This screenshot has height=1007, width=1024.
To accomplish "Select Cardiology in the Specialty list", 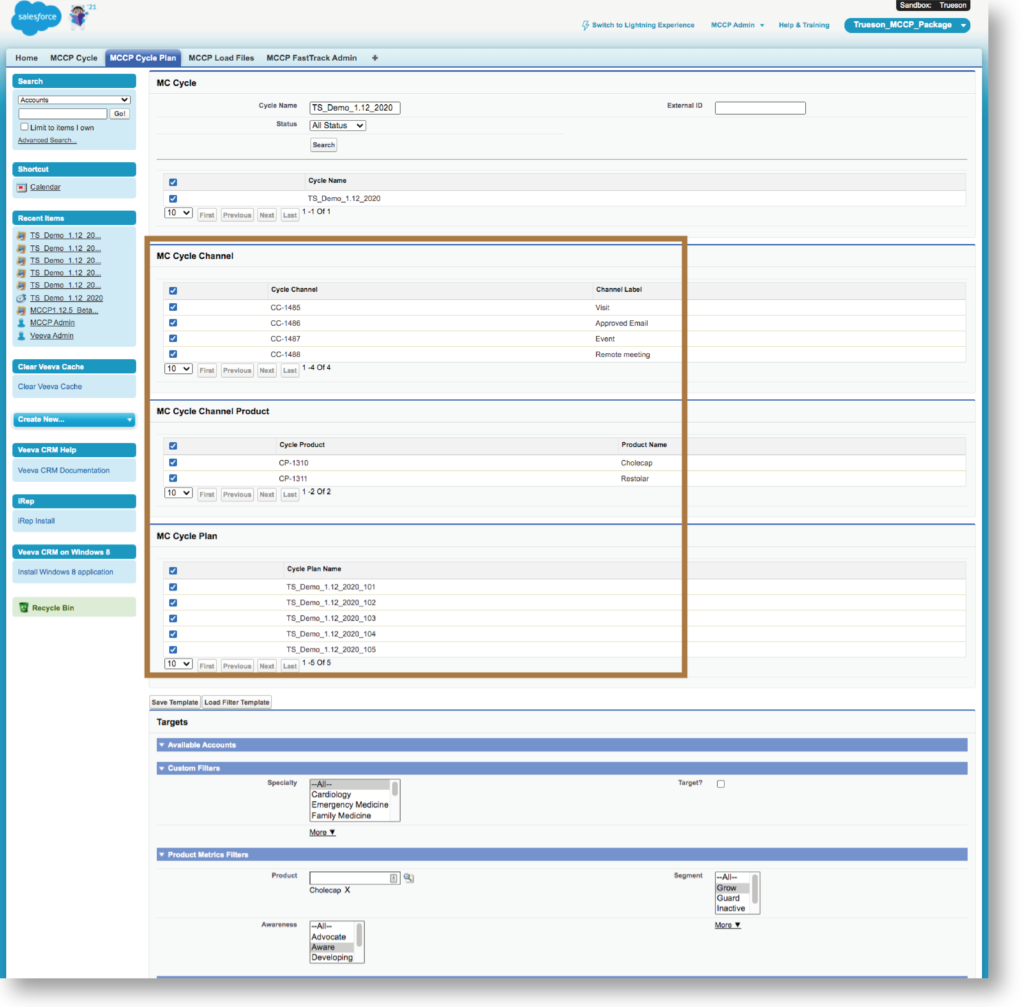I will [330, 795].
